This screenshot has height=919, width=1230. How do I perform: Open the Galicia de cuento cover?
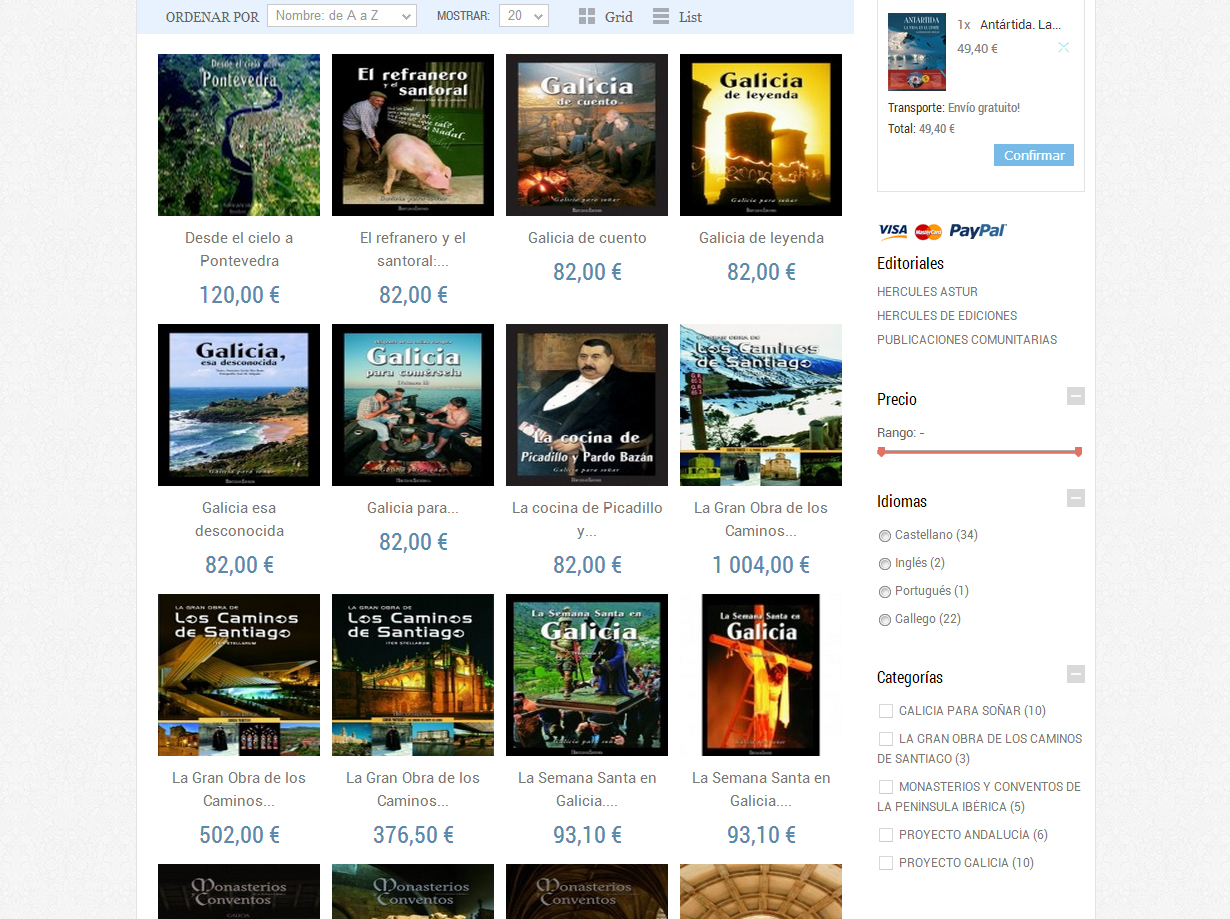(x=587, y=135)
